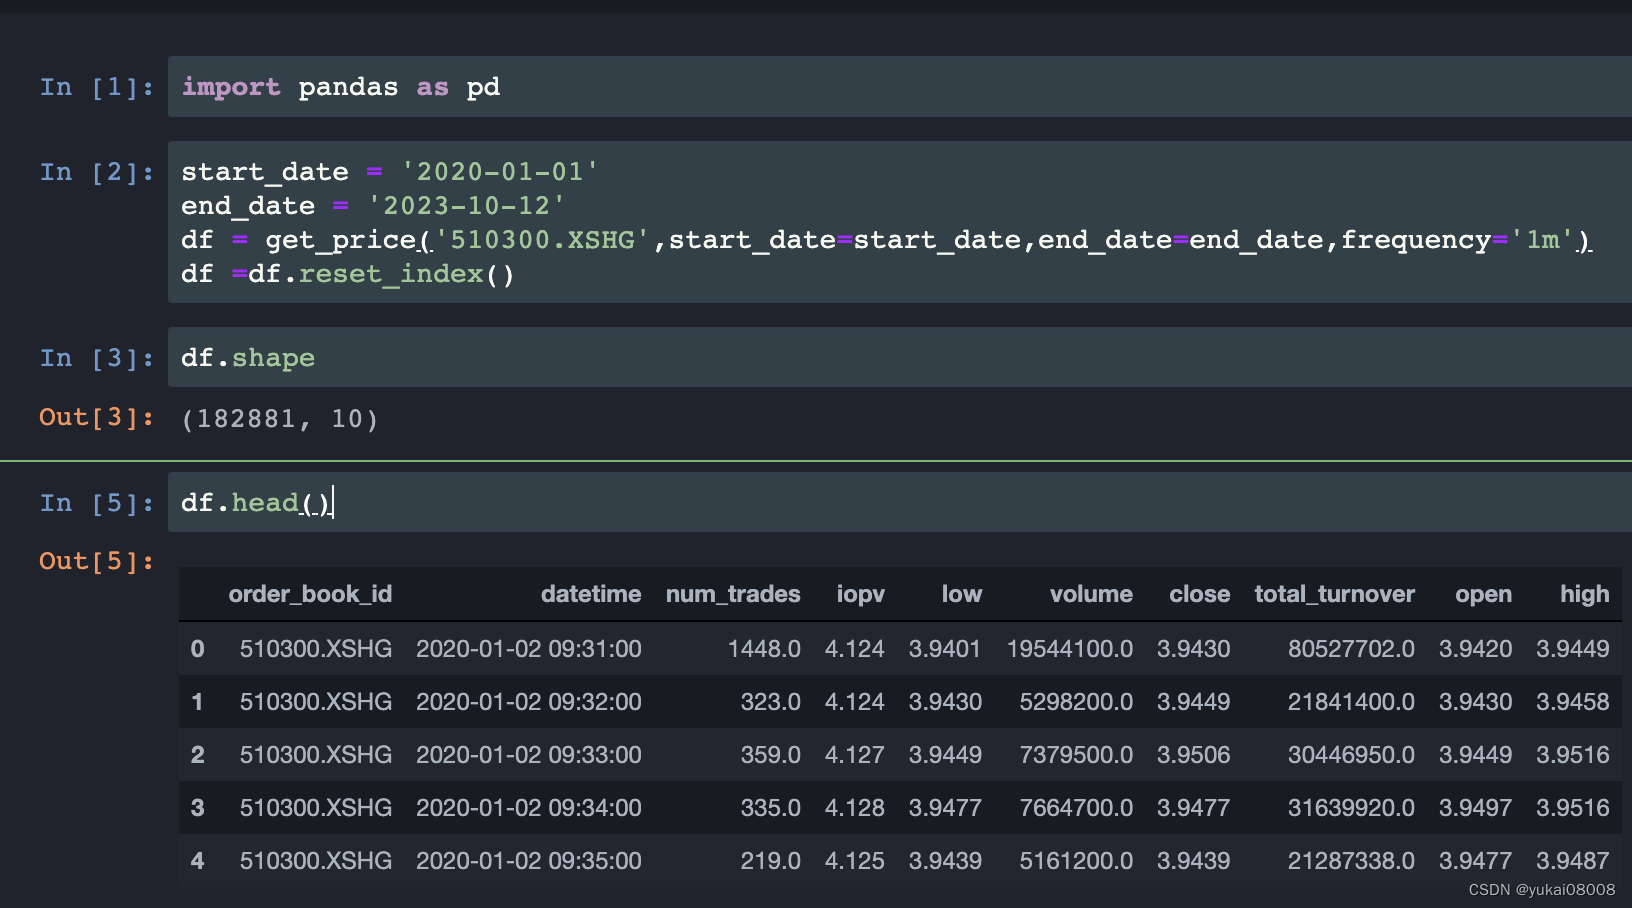Click volume value 7379500.0

click(1076, 755)
